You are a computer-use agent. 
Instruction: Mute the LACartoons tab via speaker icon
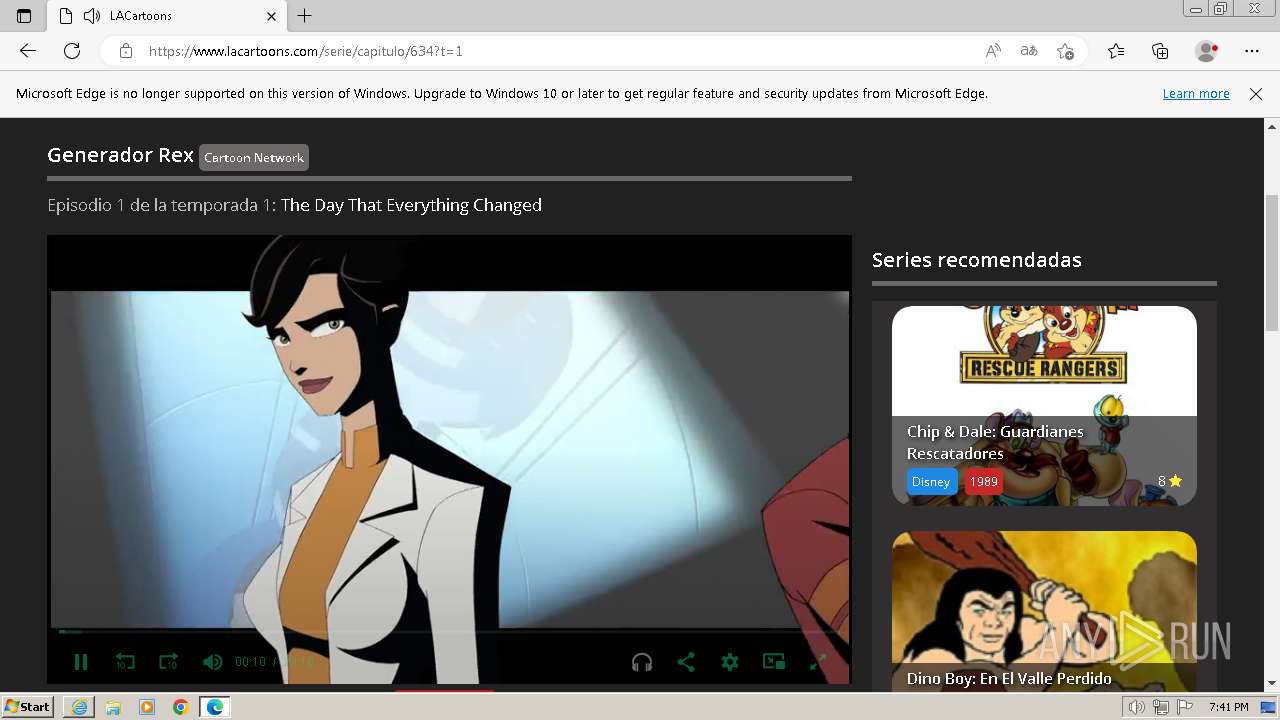tap(92, 16)
